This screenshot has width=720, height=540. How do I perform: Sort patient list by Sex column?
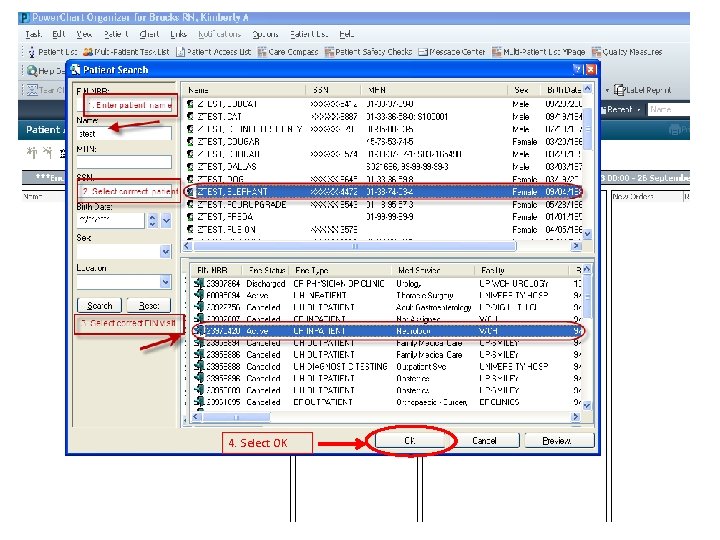click(524, 90)
